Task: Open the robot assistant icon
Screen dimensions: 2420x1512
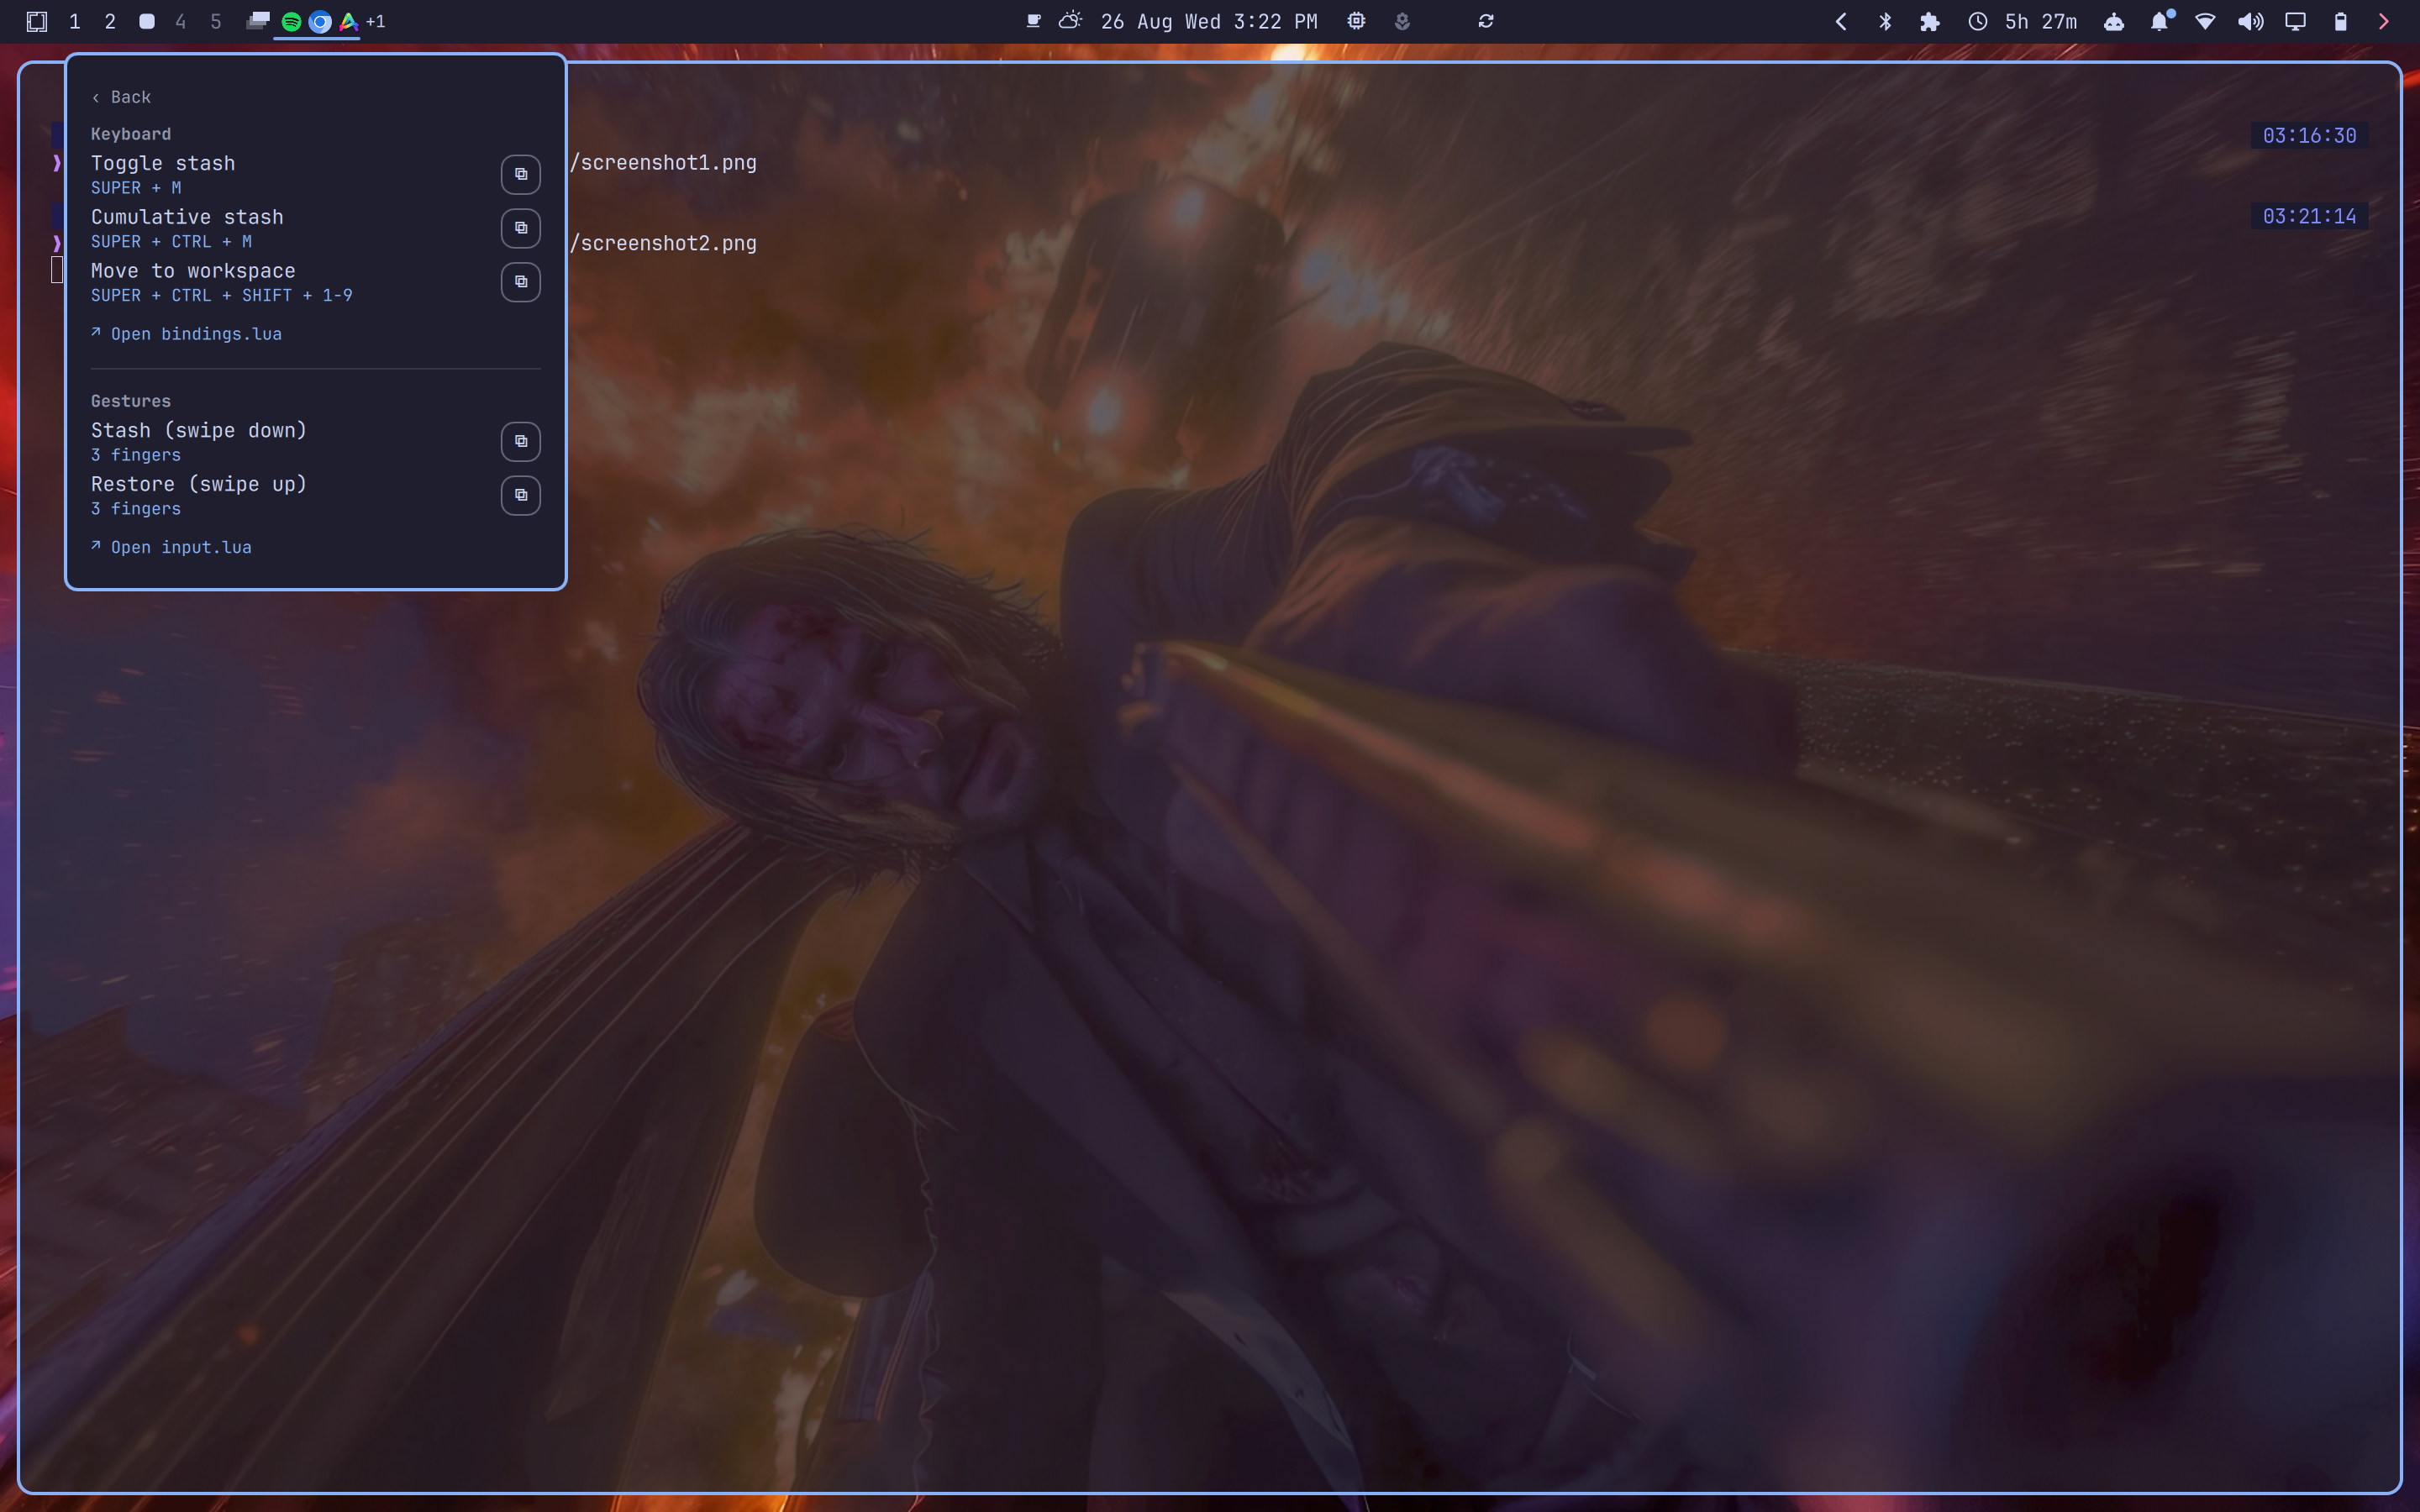Action: click(2114, 21)
